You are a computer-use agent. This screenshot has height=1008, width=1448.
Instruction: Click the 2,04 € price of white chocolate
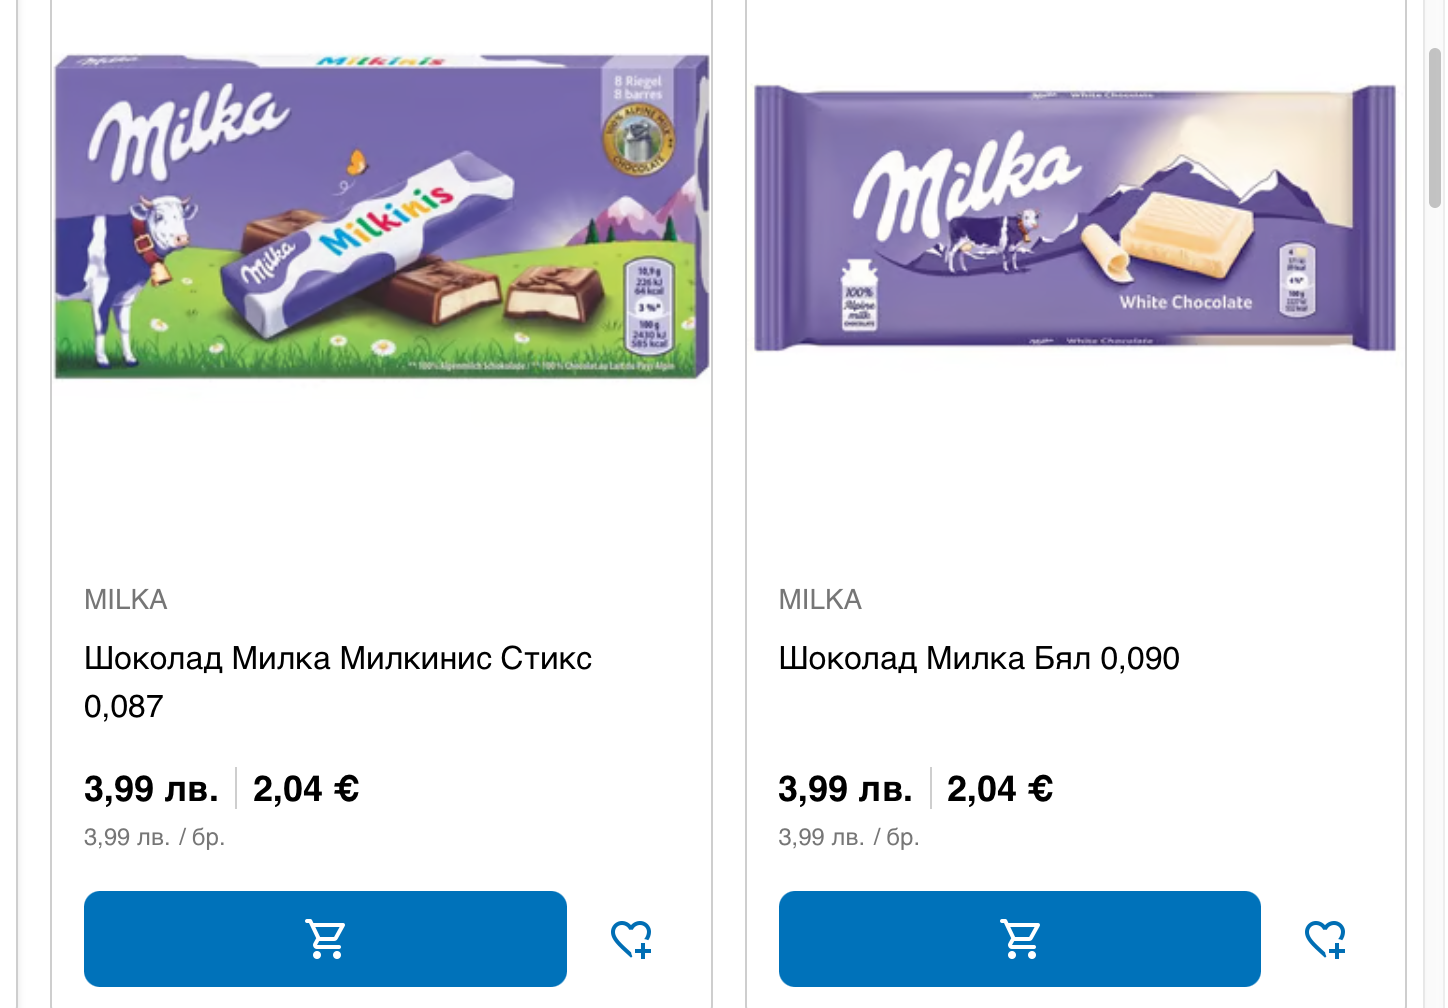1000,789
